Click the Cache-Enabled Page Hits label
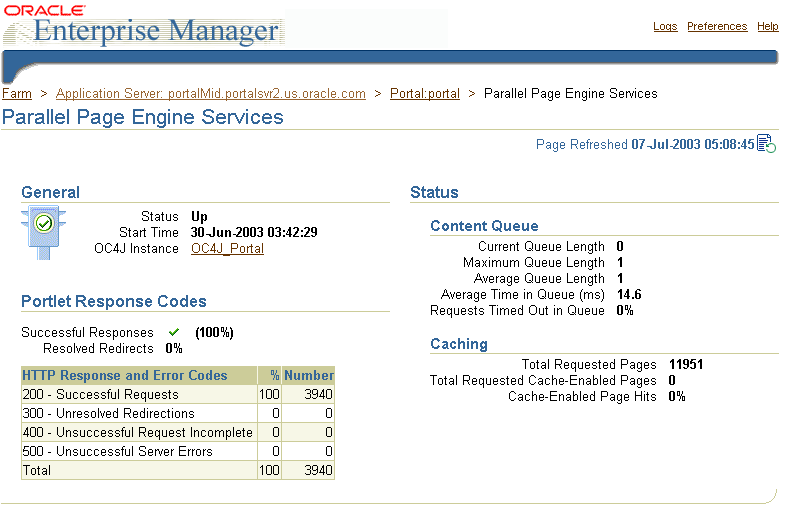 (582, 396)
